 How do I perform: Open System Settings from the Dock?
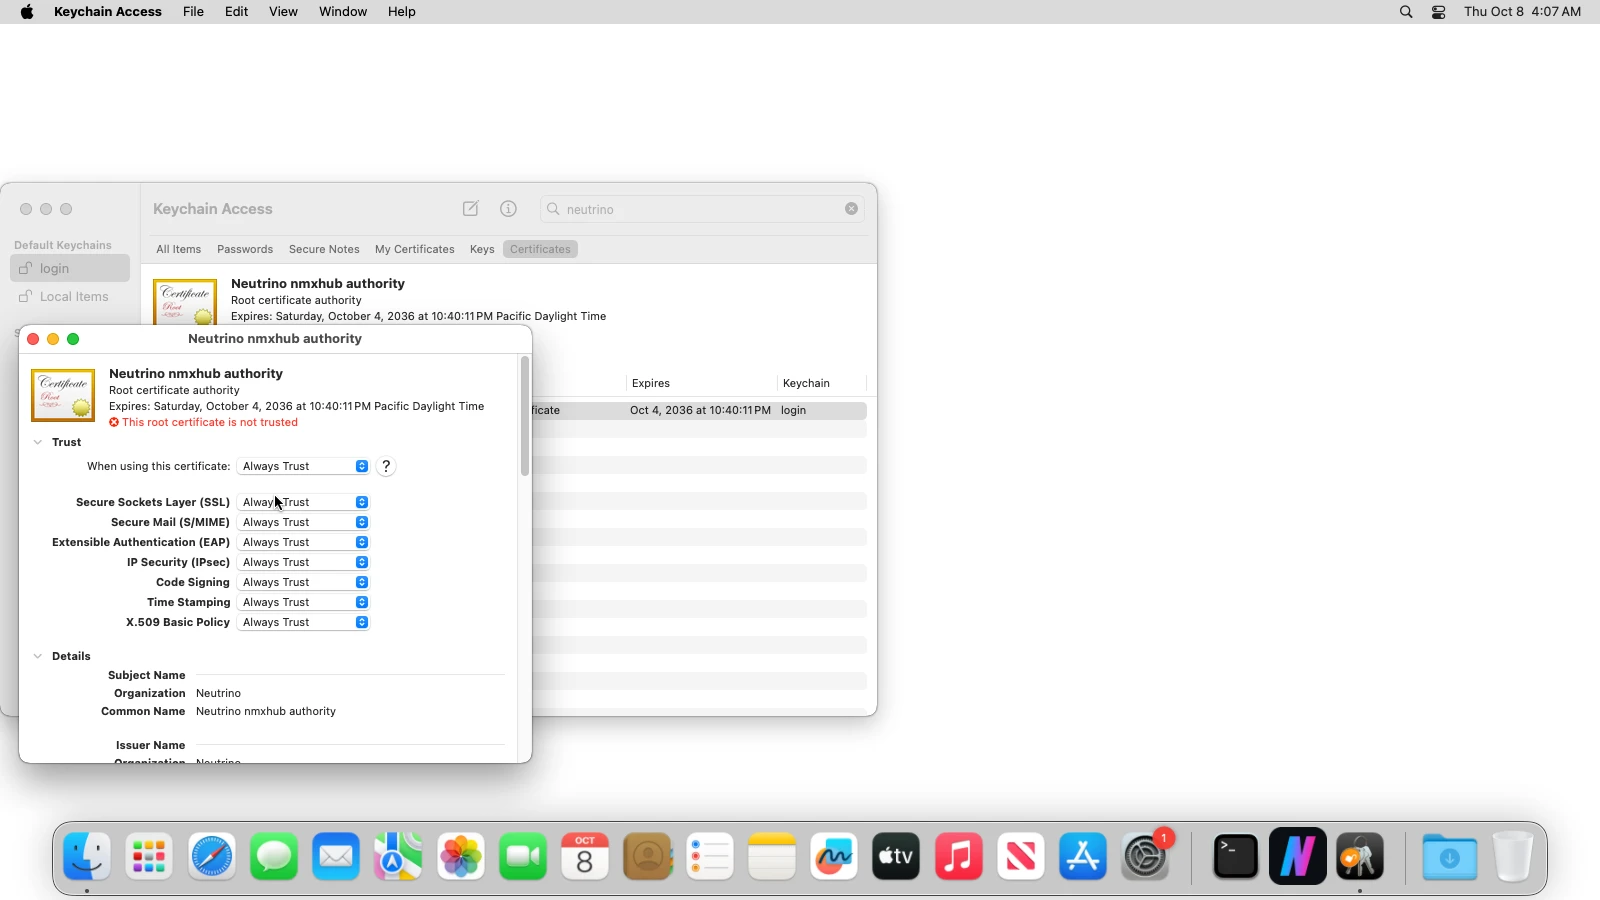(x=1146, y=857)
